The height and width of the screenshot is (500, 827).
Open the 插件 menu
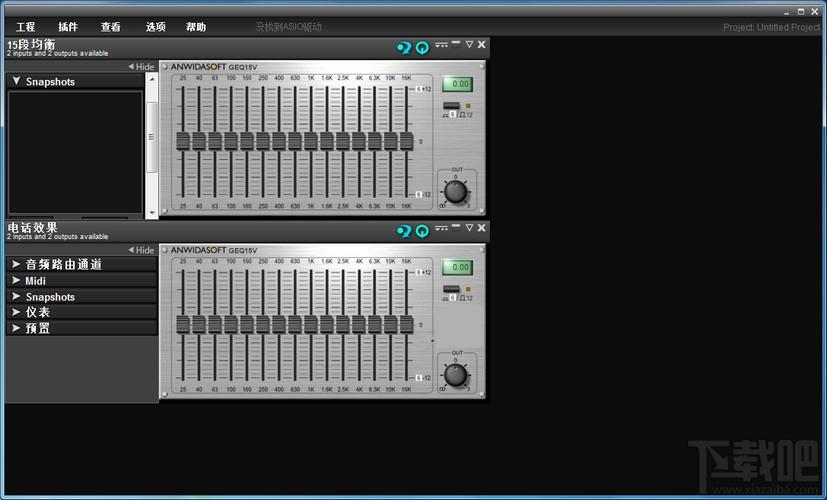coord(68,27)
